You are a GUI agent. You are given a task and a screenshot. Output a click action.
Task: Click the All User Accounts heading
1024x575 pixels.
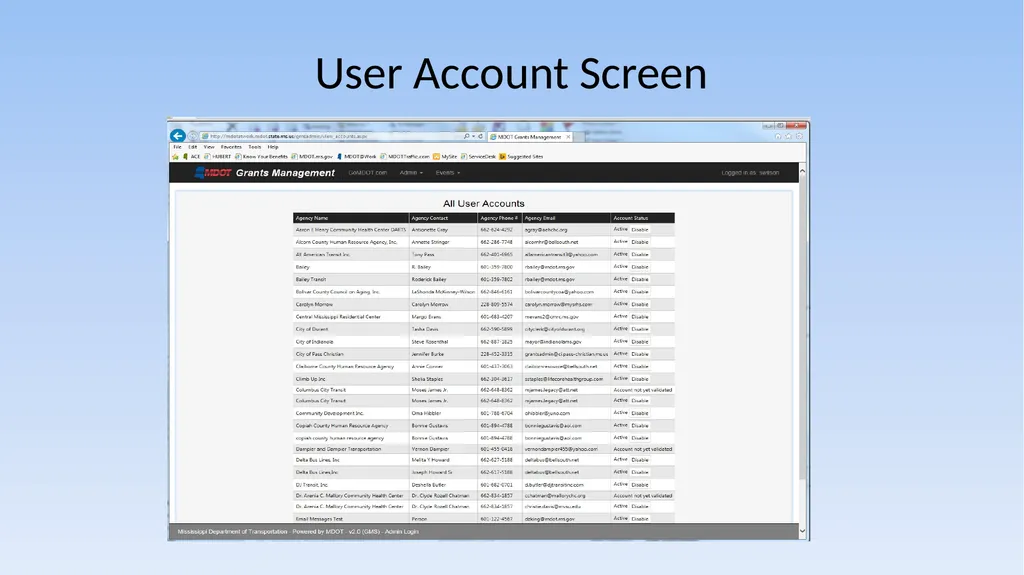484,204
